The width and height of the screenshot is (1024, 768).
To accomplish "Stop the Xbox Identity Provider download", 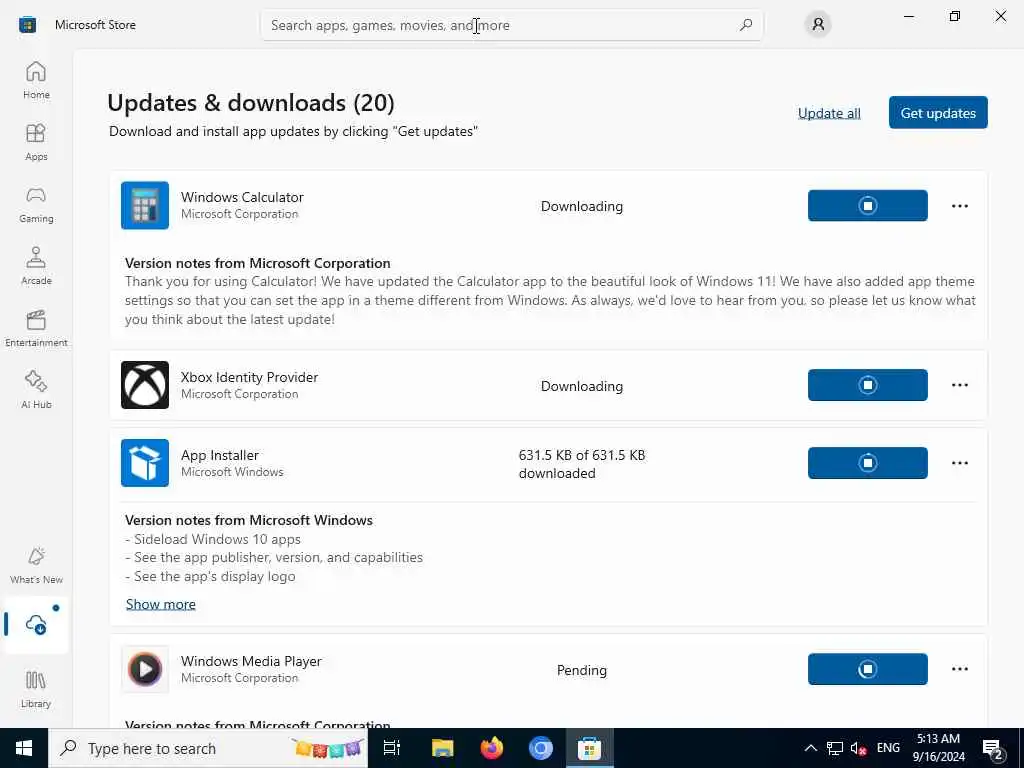I will pyautogui.click(x=867, y=385).
